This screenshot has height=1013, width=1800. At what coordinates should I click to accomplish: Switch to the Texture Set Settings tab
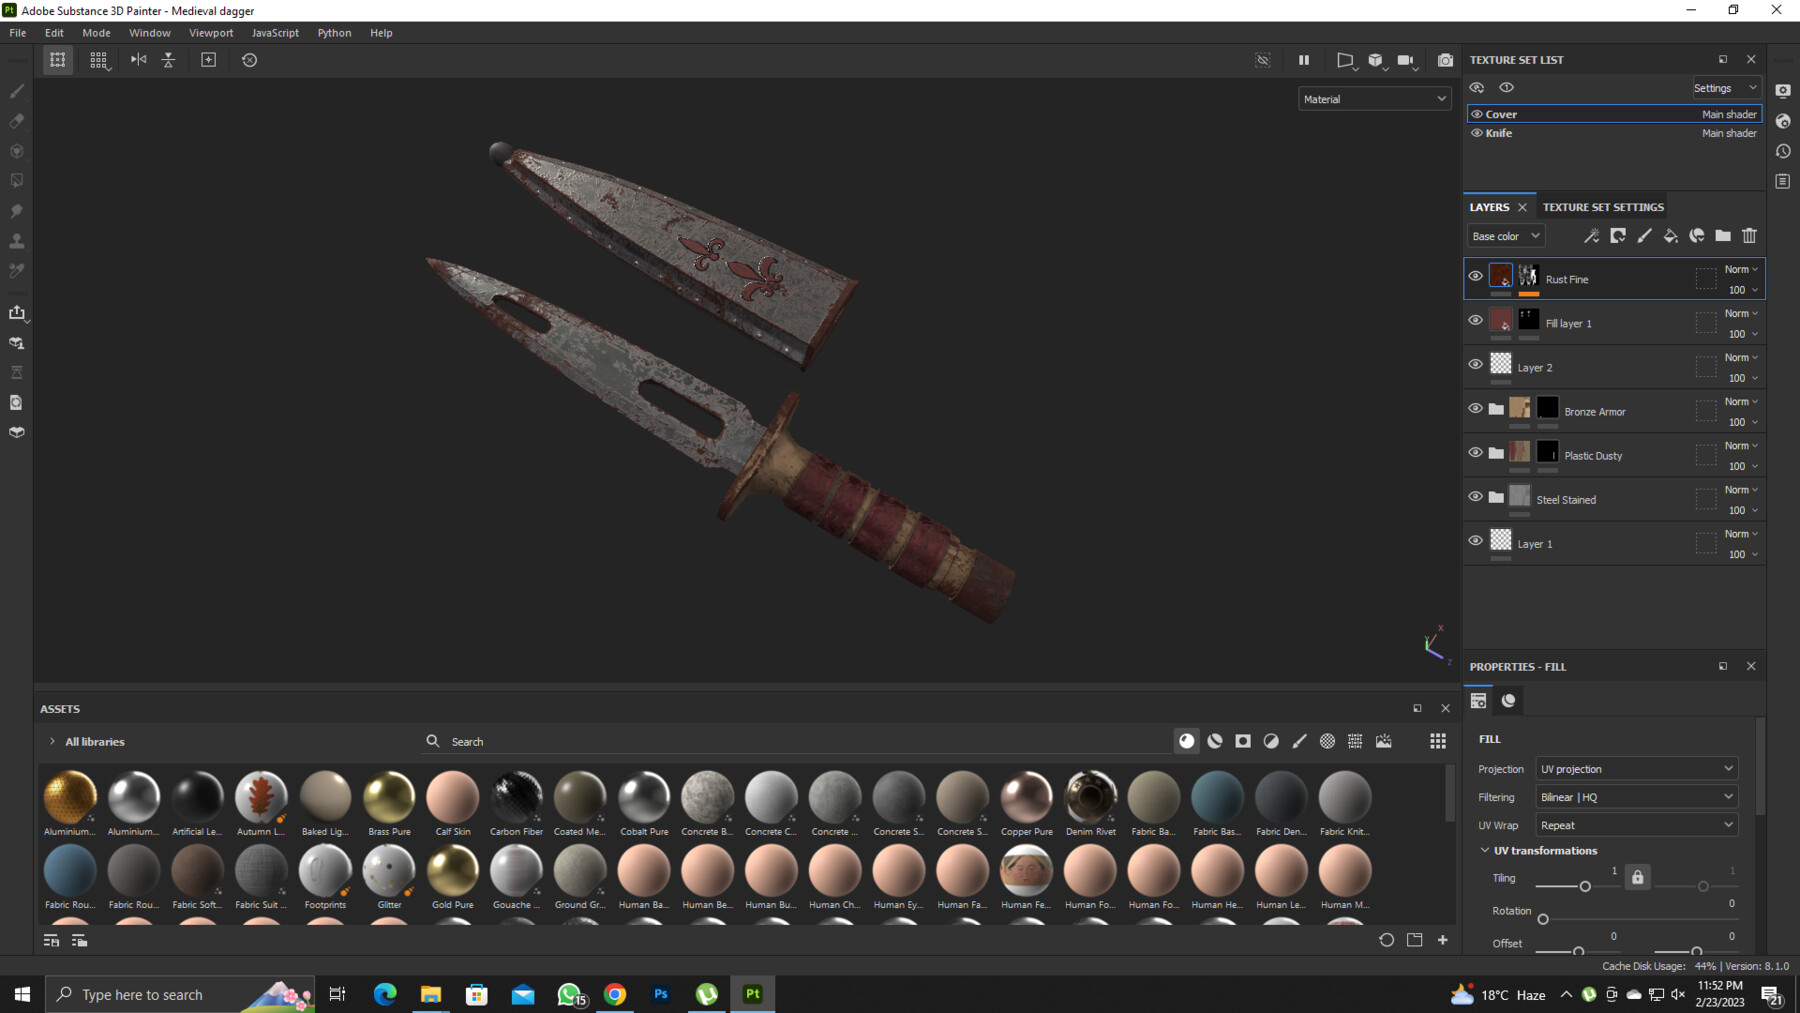pos(1603,207)
